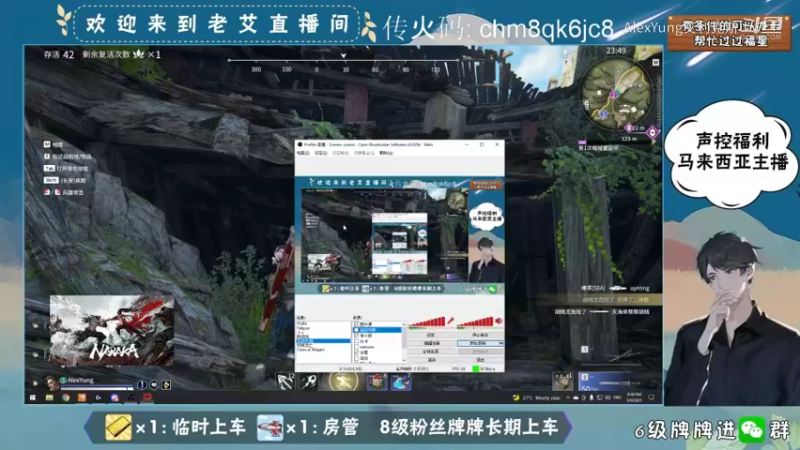This screenshot has width=800, height=450.
Task: Open the red app icon in taskbar
Action: click(147, 396)
